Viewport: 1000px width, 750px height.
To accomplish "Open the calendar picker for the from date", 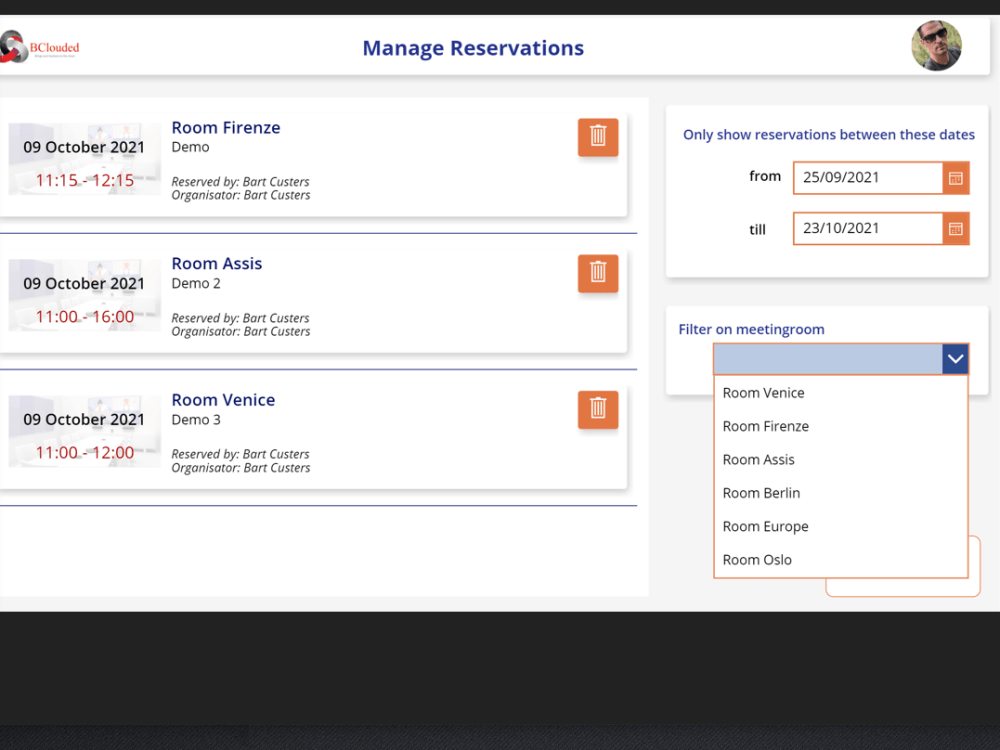I will coord(955,177).
